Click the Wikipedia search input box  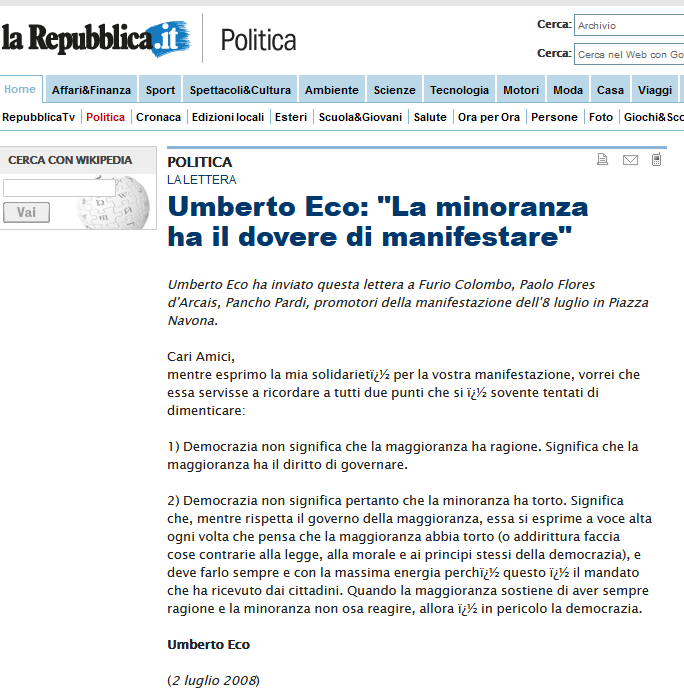click(x=59, y=188)
